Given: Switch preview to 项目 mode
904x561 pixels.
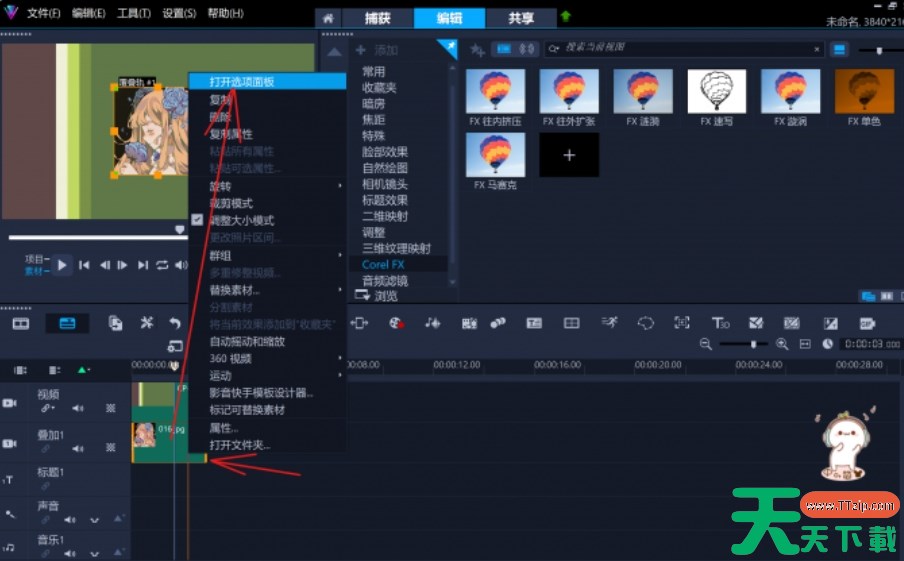Looking at the screenshot, I should (x=36, y=259).
